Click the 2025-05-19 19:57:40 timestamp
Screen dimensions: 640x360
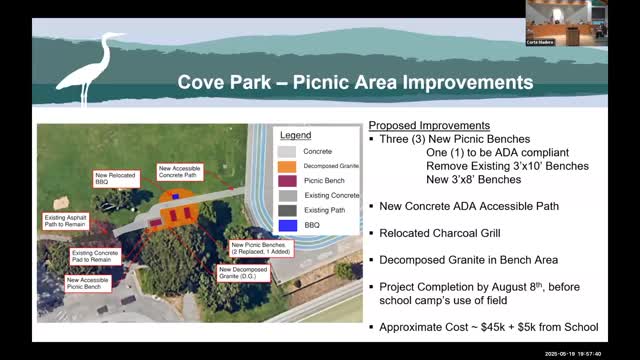[573, 354]
